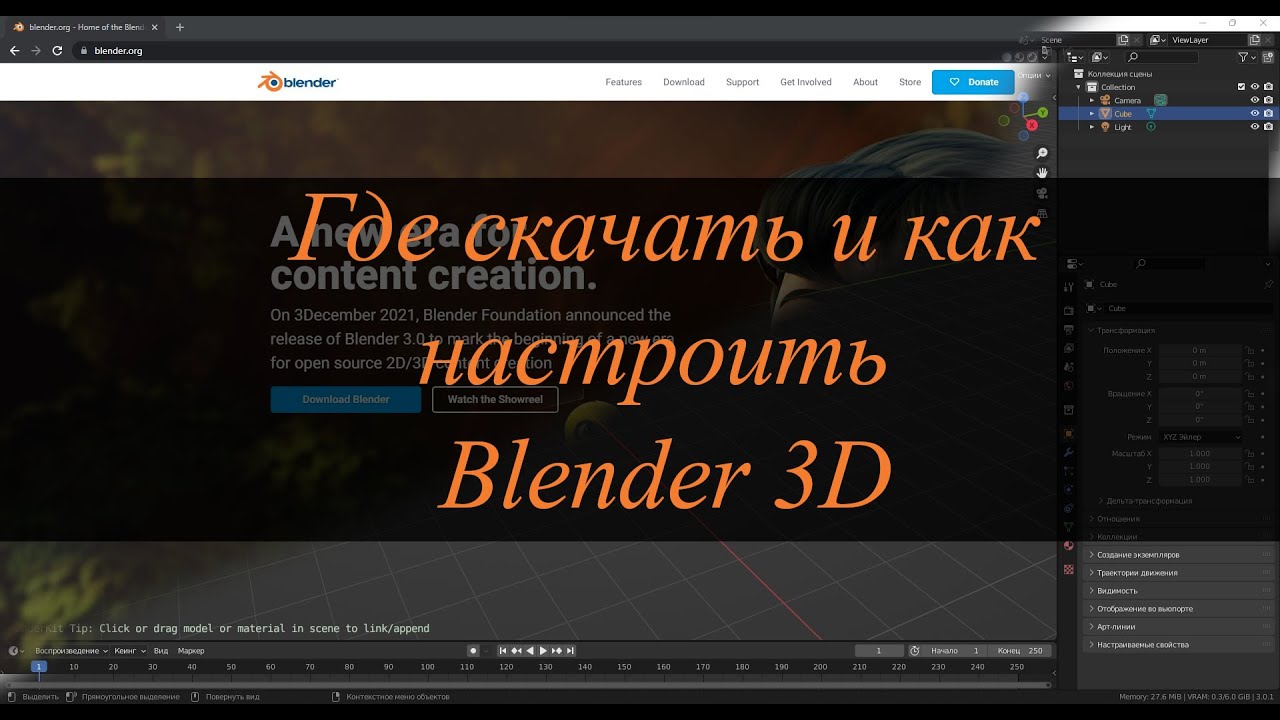Expand the Создание экземпляров panel
Image resolution: width=1280 pixels, height=720 pixels.
[1179, 555]
